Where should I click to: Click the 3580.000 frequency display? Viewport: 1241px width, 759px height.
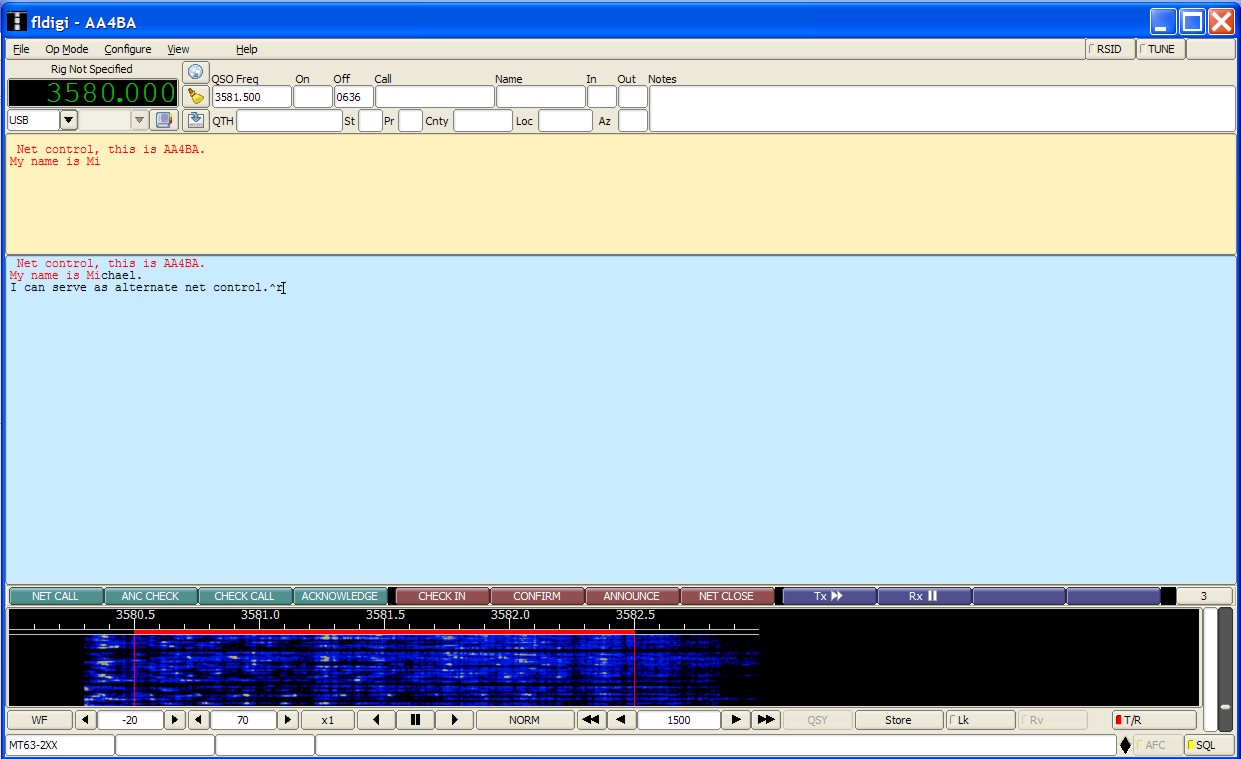pyautogui.click(x=93, y=93)
